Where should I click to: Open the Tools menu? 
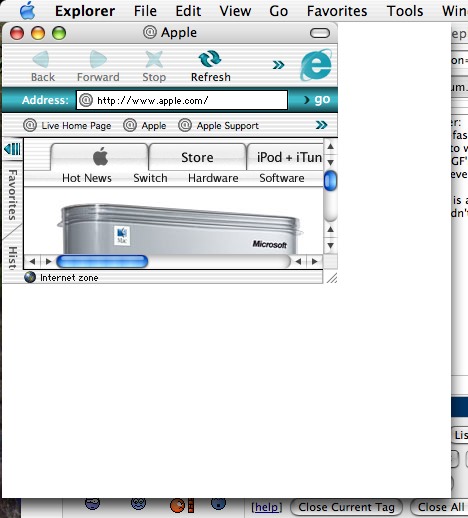(405, 11)
